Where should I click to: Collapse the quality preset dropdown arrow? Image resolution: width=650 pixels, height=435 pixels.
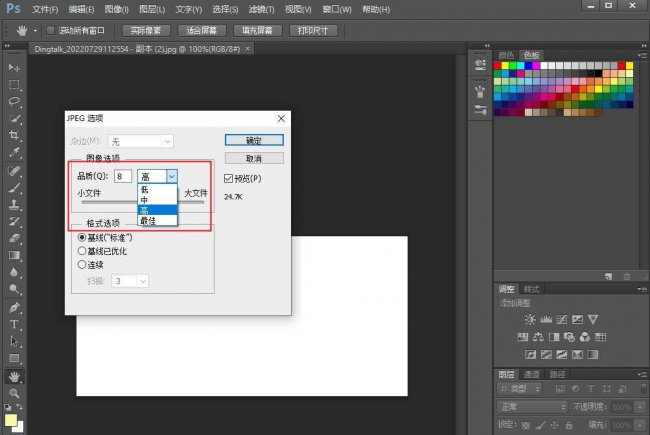[172, 177]
